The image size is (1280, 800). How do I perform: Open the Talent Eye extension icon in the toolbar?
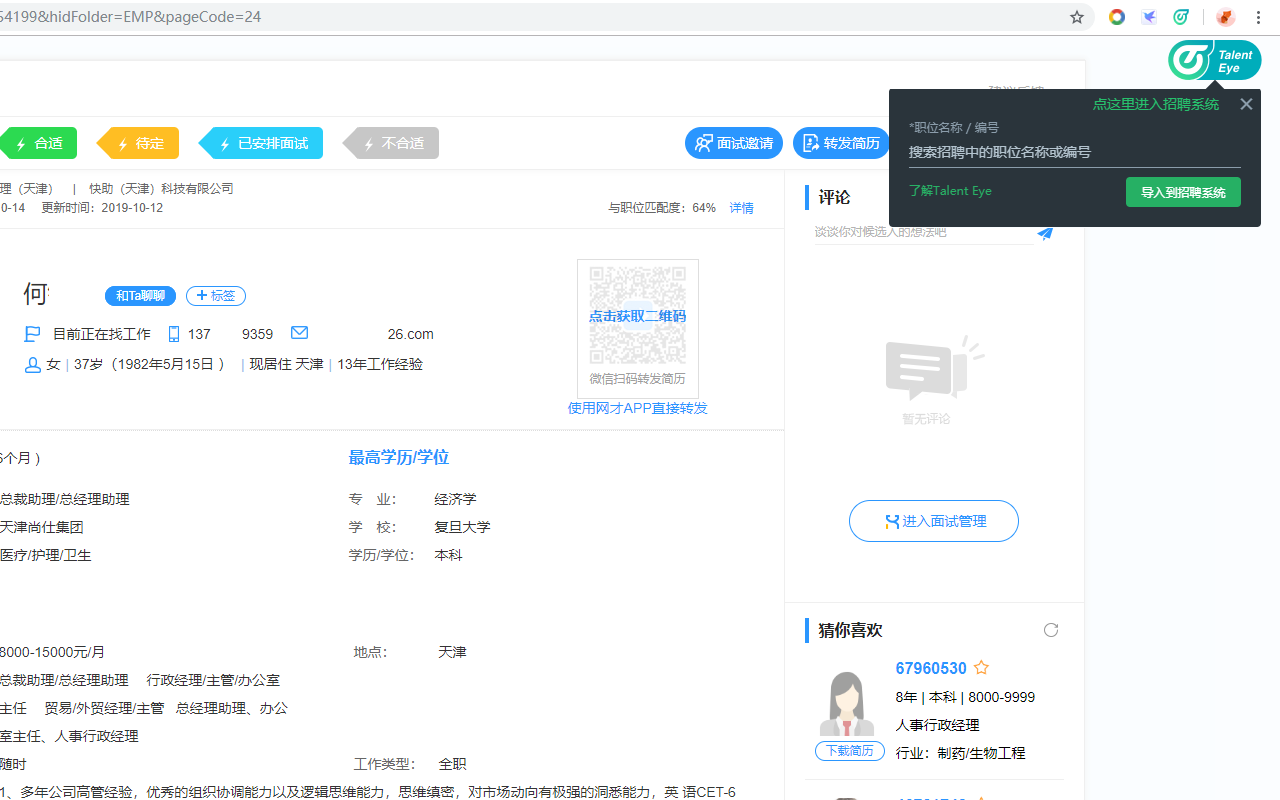tap(1181, 17)
